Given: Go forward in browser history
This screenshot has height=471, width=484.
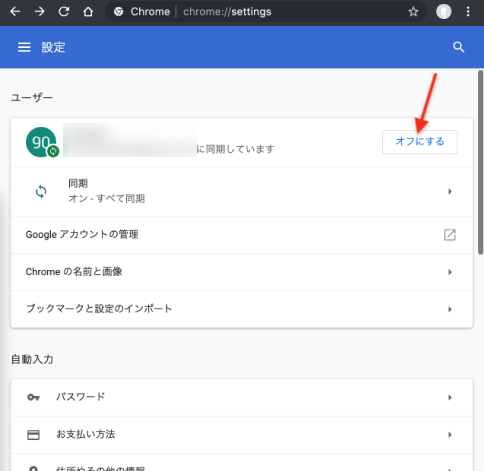Looking at the screenshot, I should [39, 12].
